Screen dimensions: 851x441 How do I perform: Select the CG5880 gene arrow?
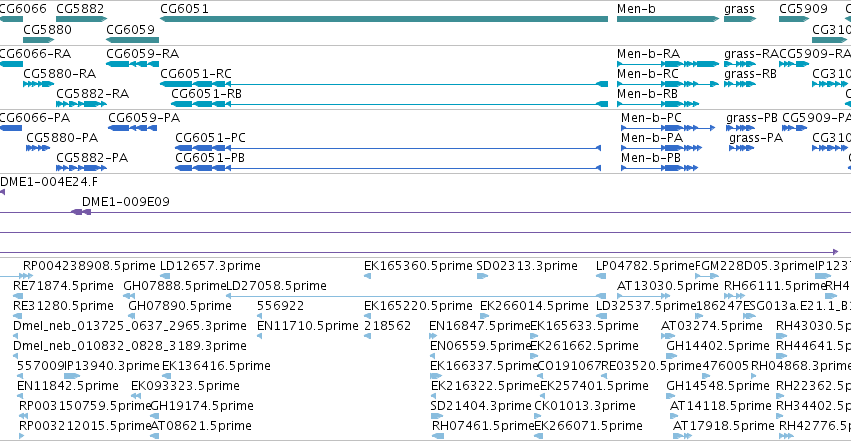39,40
